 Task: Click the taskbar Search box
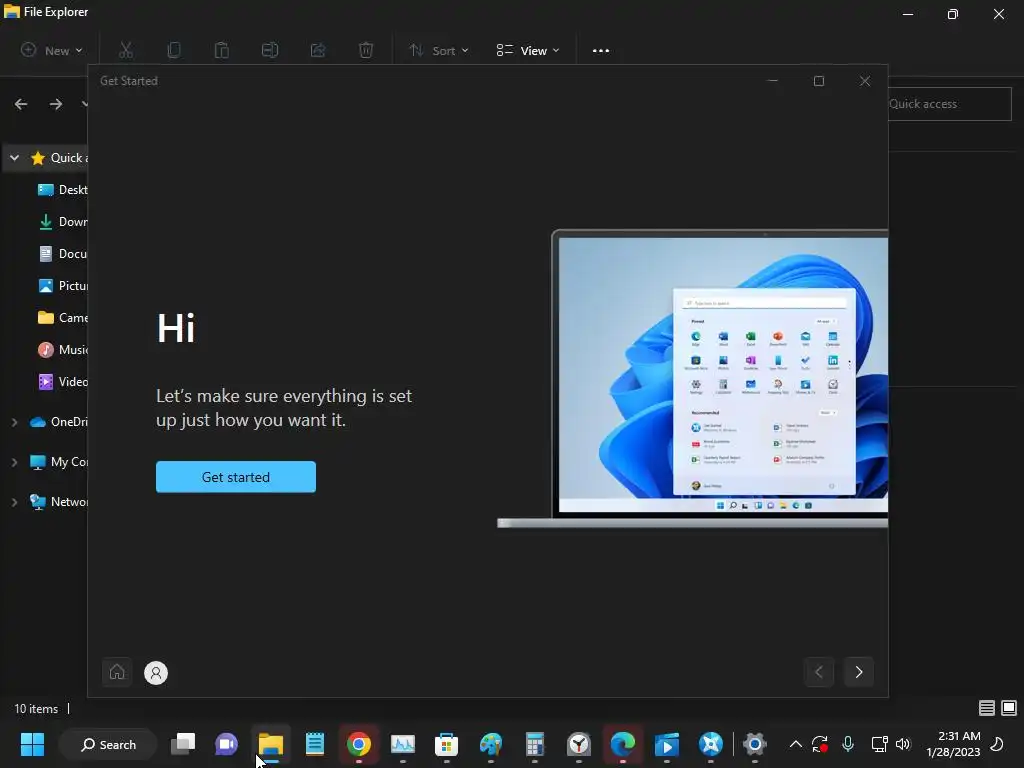(108, 744)
